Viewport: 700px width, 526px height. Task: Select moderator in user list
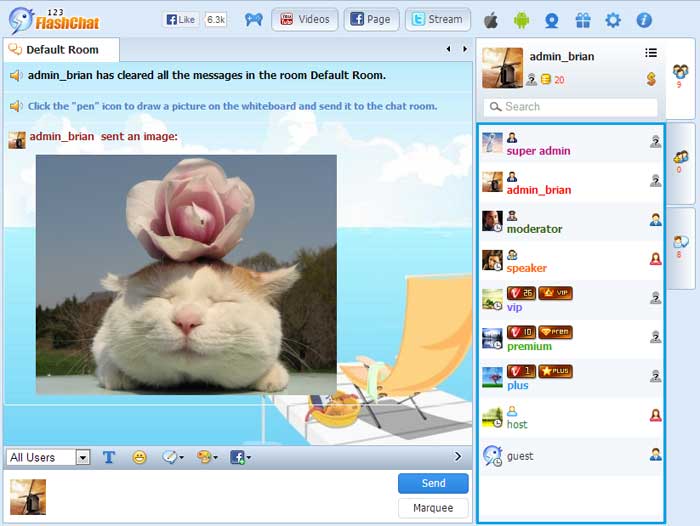pos(571,222)
